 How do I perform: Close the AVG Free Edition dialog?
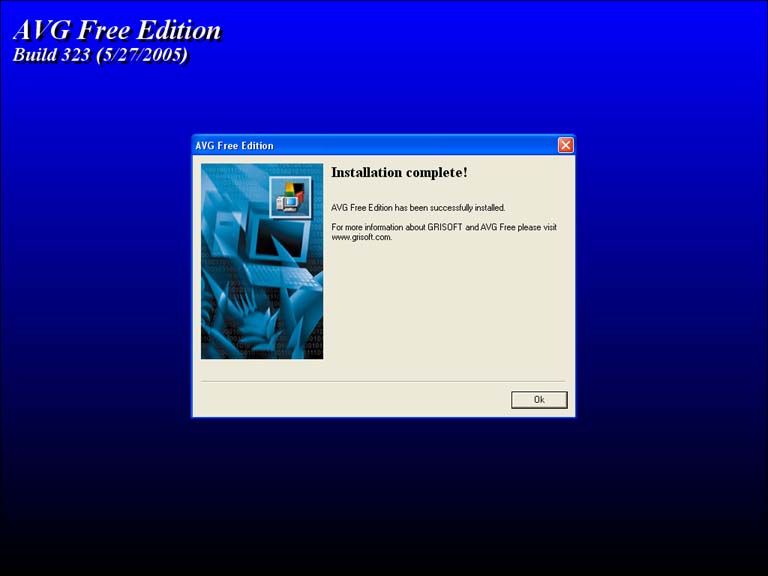565,146
